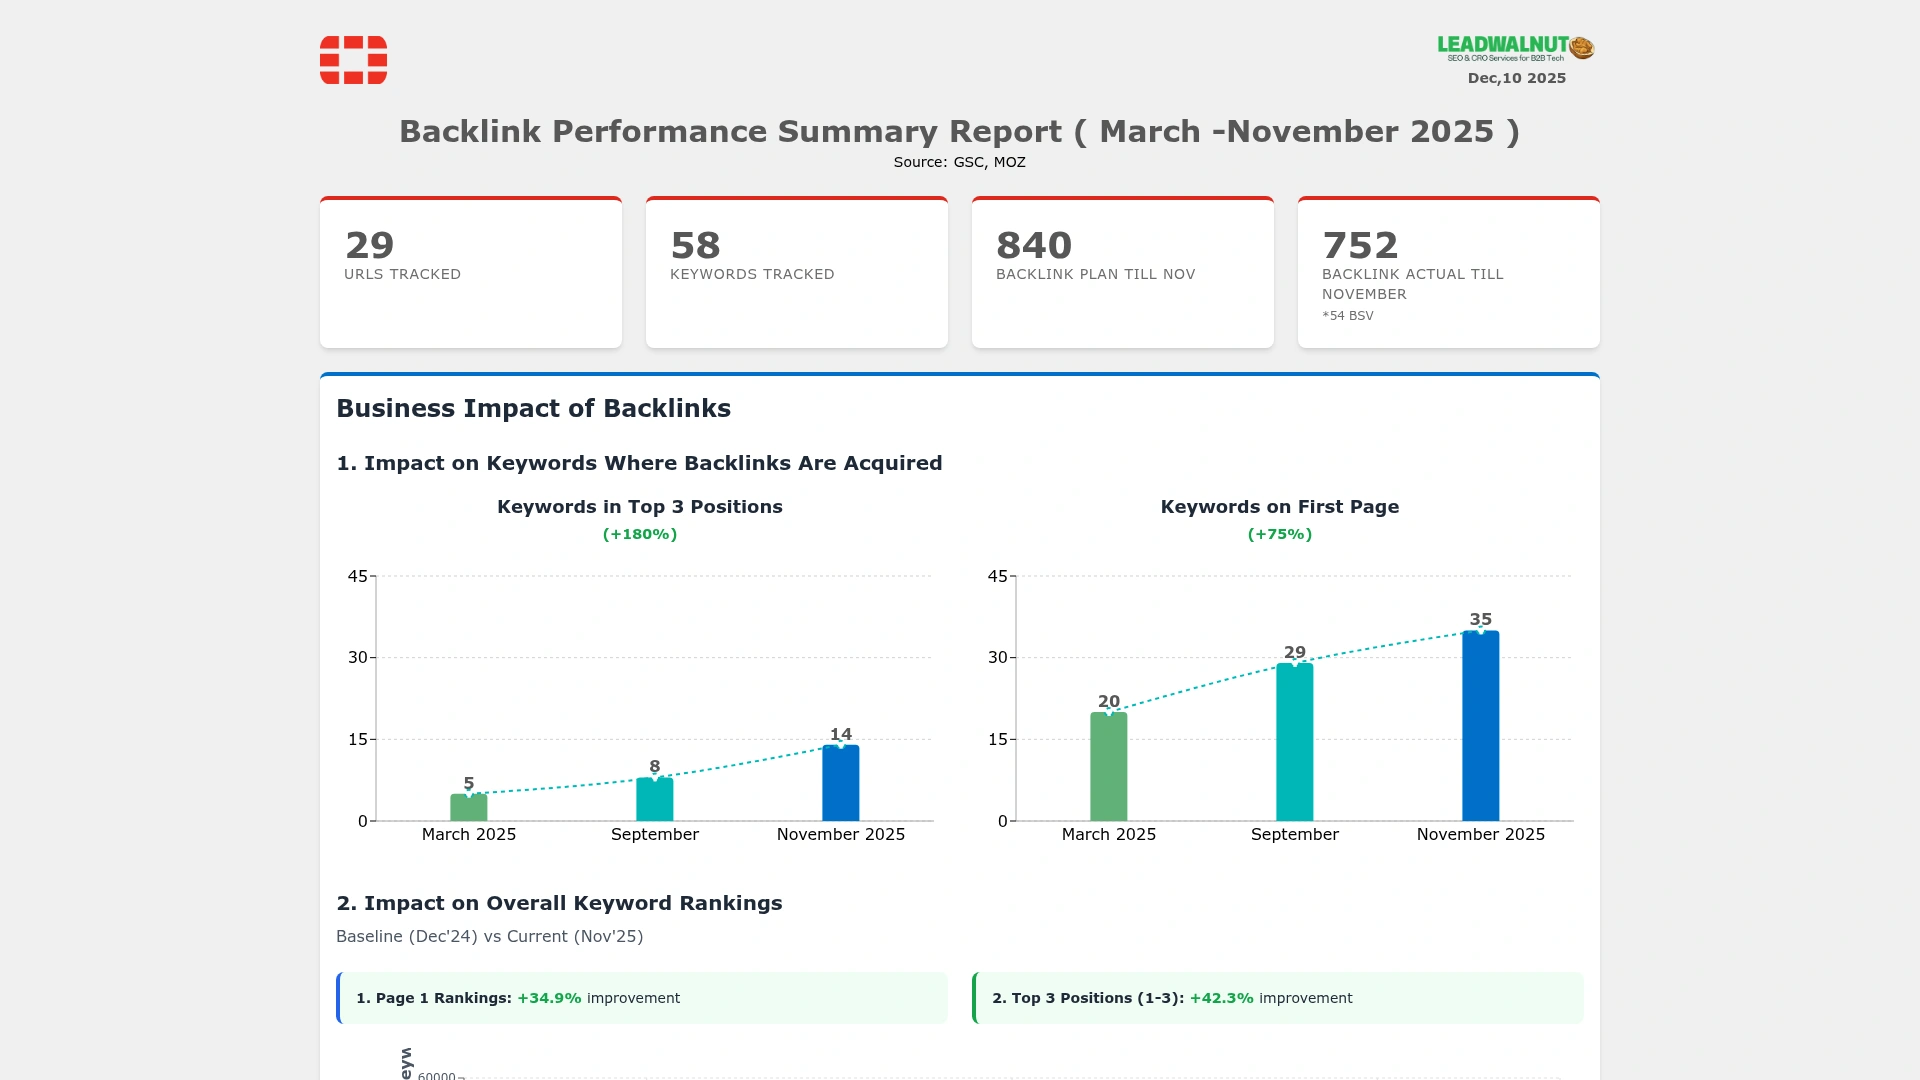Click the +180% growth label
Screen dimensions: 1920x1080
point(640,534)
